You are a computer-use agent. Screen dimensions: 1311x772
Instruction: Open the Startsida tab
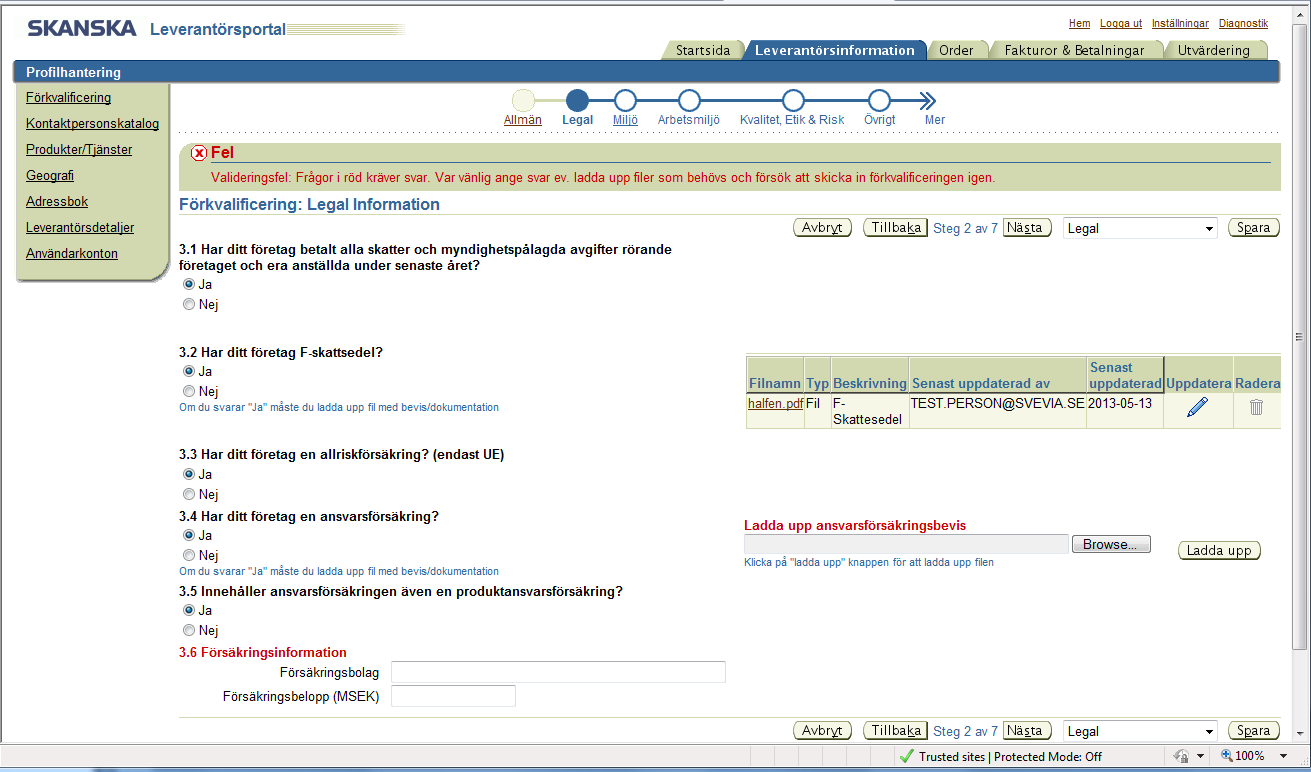point(703,50)
